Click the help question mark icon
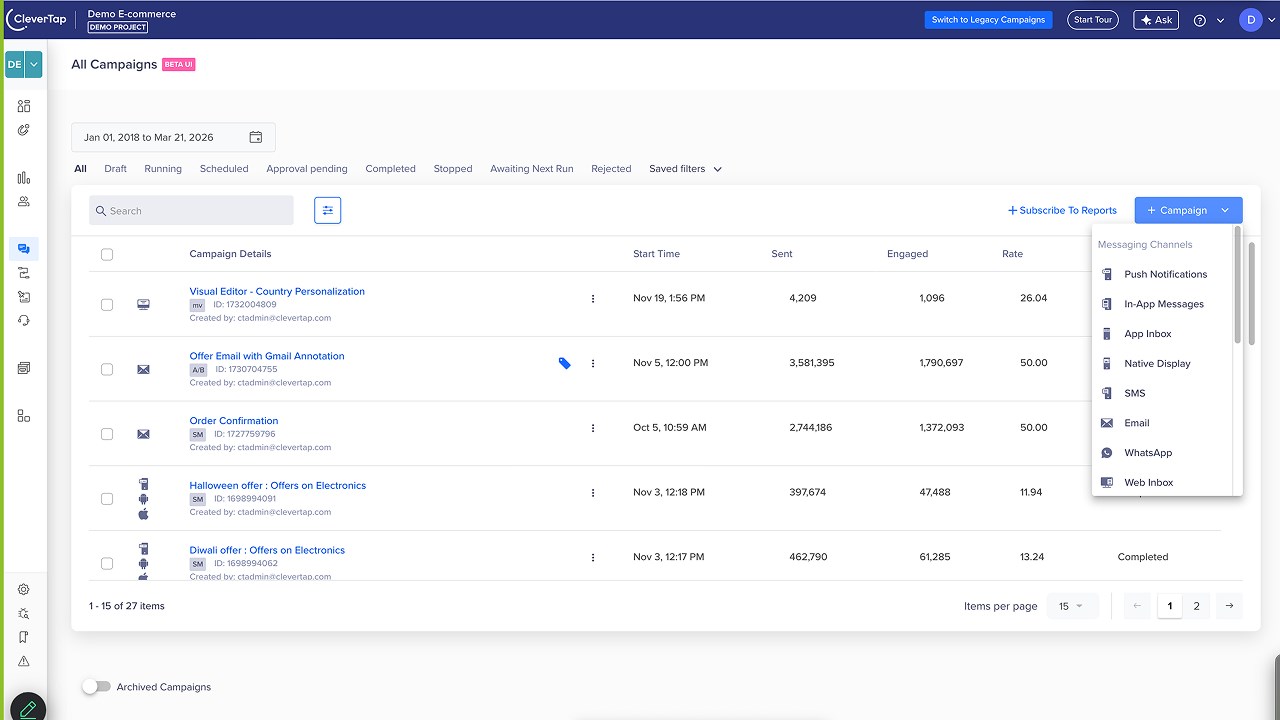The image size is (1280, 720). click(1200, 20)
